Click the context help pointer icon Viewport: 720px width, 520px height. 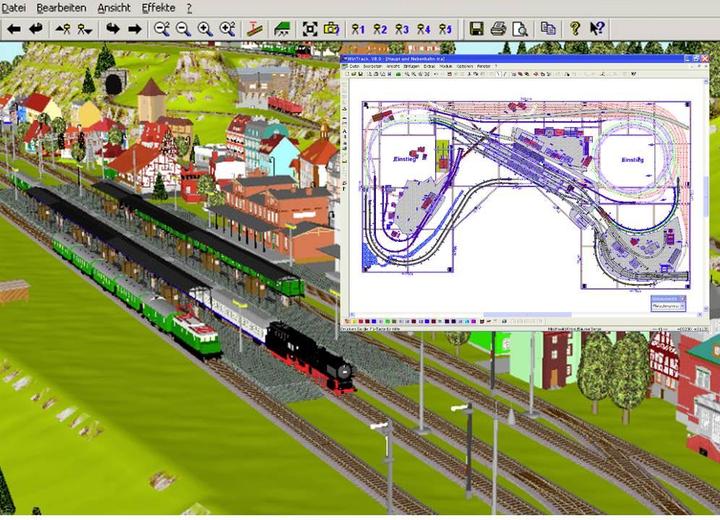[x=597, y=29]
